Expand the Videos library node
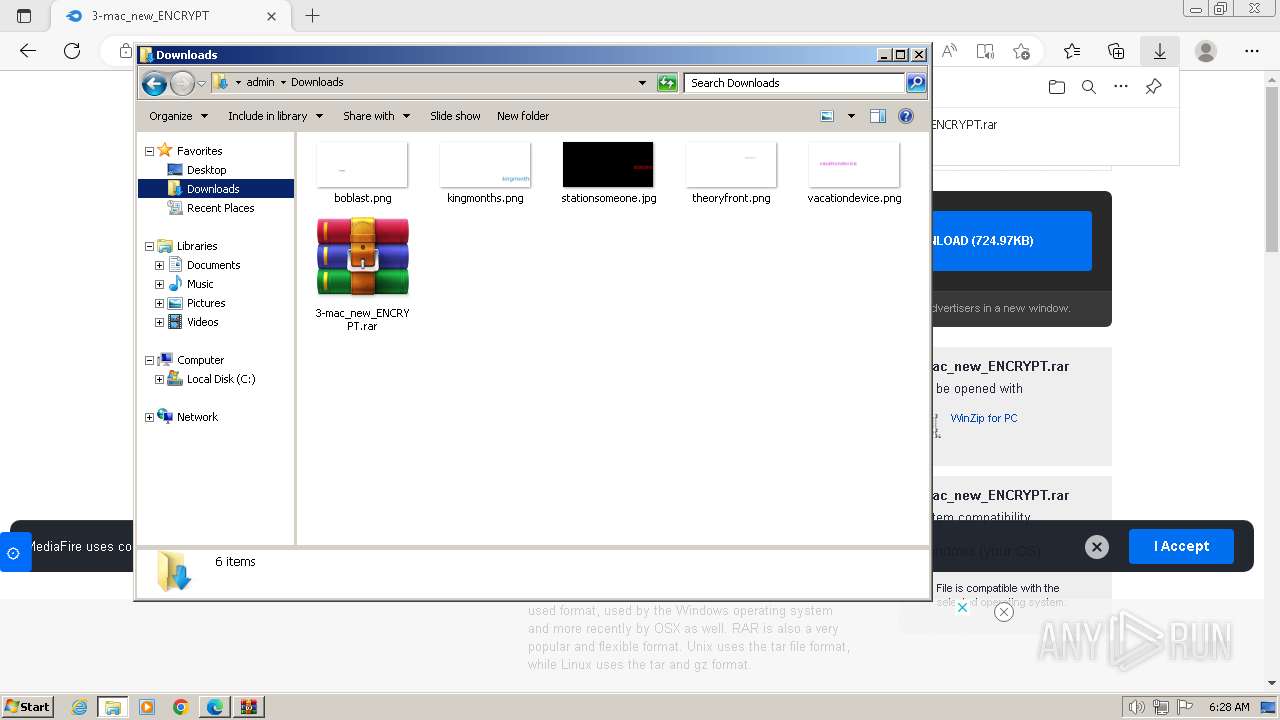The height and width of the screenshot is (720, 1280). click(159, 322)
